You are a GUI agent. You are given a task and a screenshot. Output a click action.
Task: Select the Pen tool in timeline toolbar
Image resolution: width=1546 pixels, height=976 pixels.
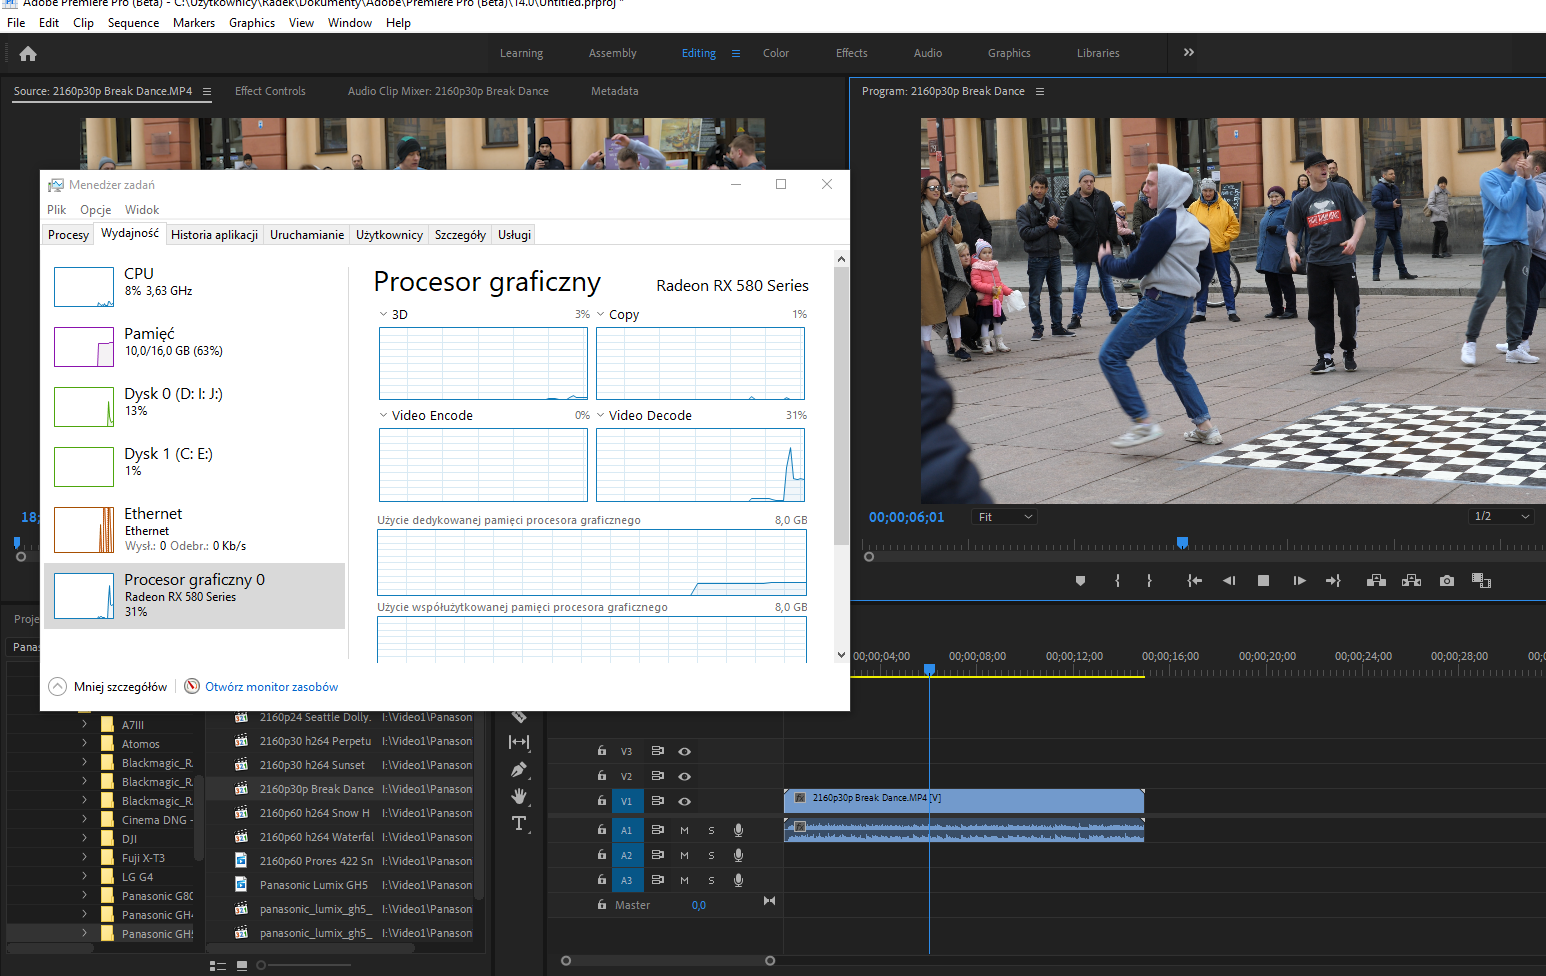point(519,770)
